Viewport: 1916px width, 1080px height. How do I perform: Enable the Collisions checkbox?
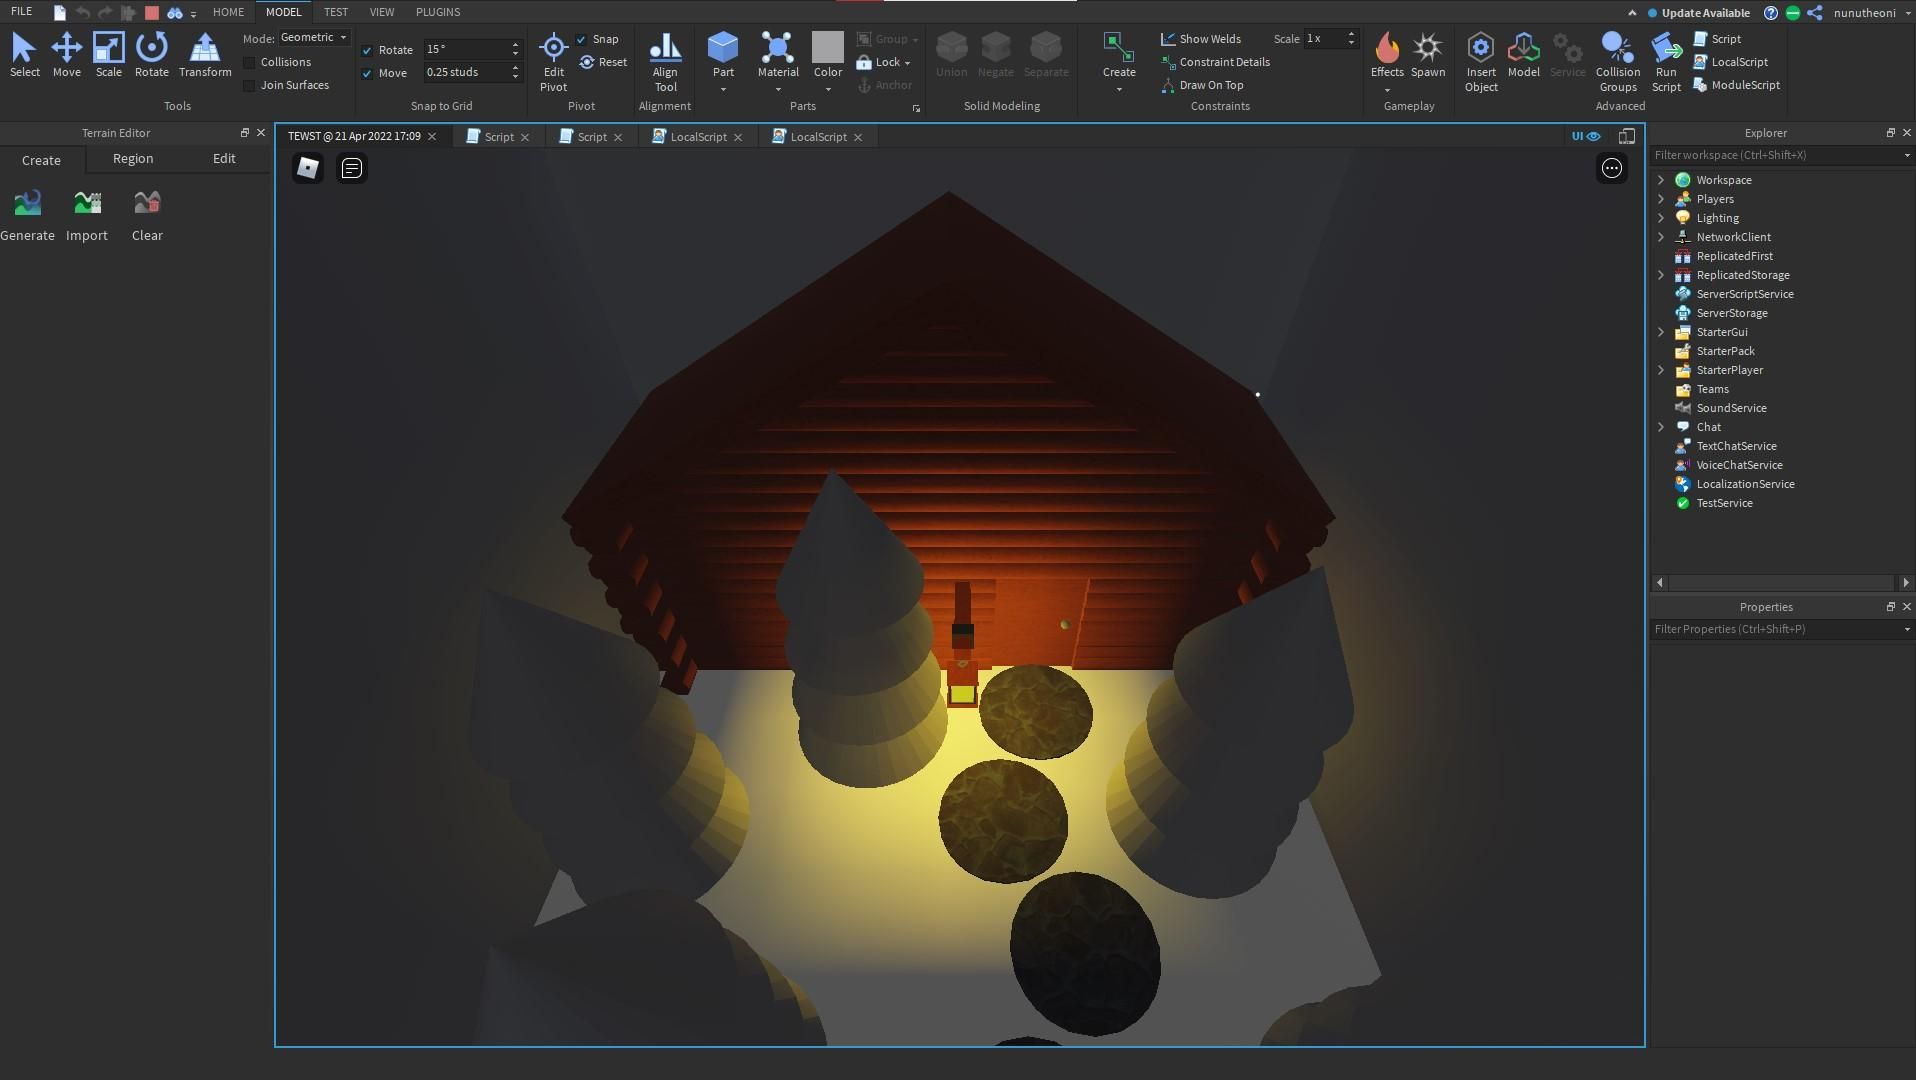(249, 61)
